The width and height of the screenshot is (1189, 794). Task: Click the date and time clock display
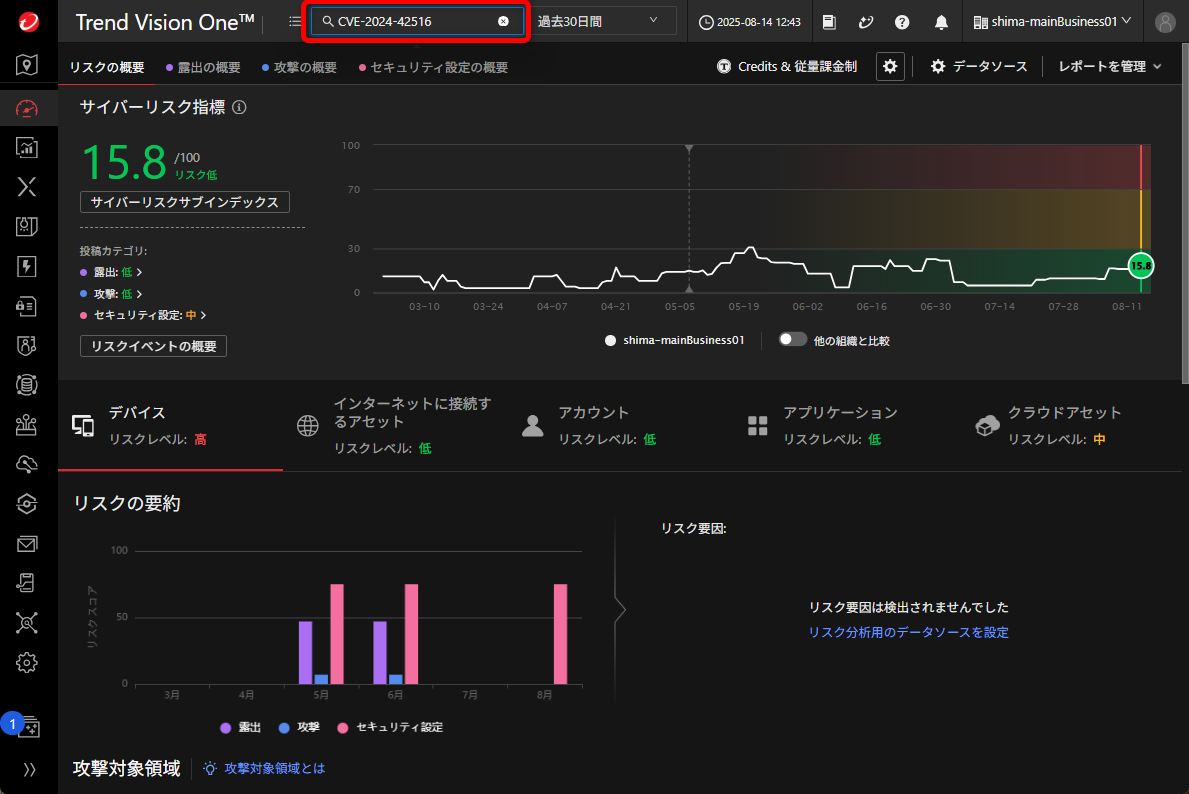749,22
